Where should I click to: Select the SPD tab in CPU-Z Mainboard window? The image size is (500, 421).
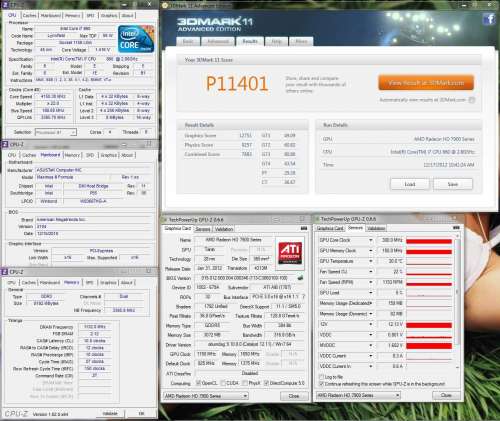click(x=90, y=155)
